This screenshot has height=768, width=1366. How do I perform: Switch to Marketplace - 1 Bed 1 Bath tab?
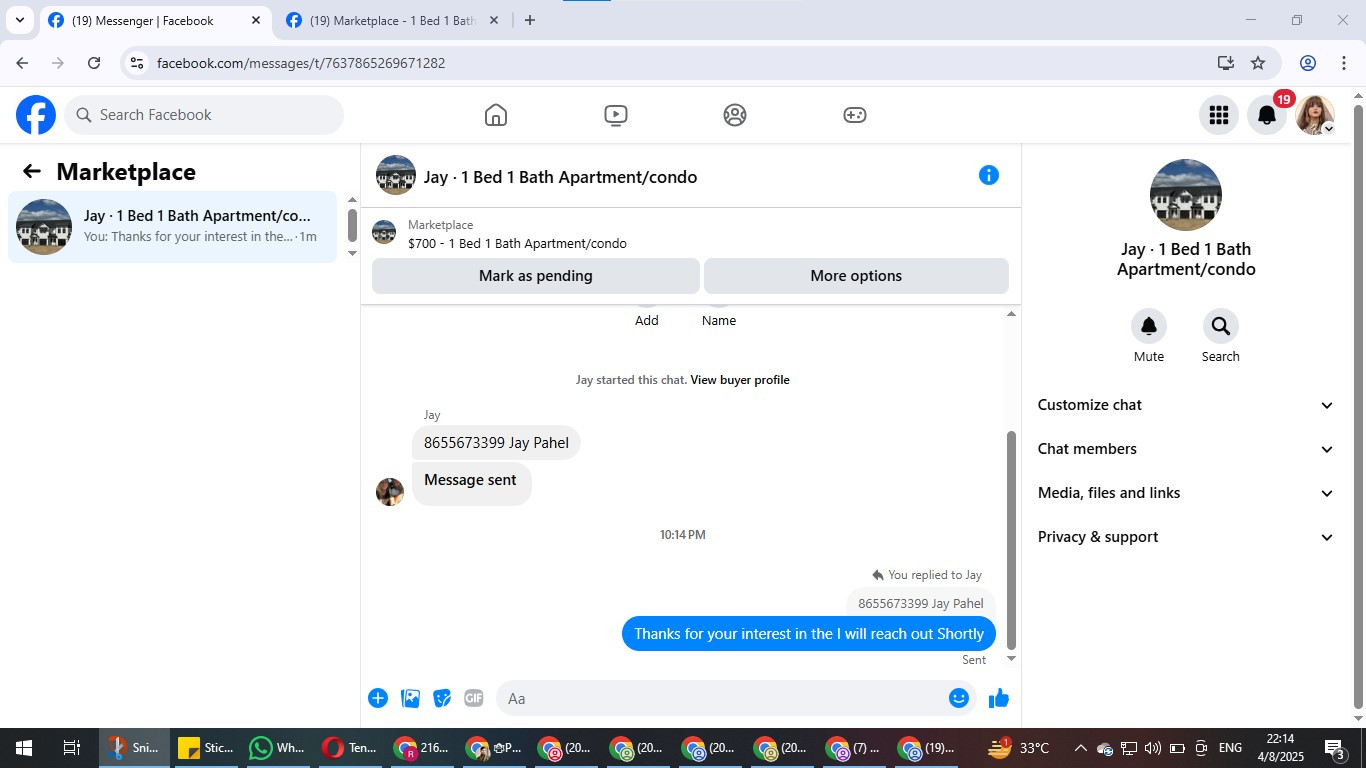[391, 20]
